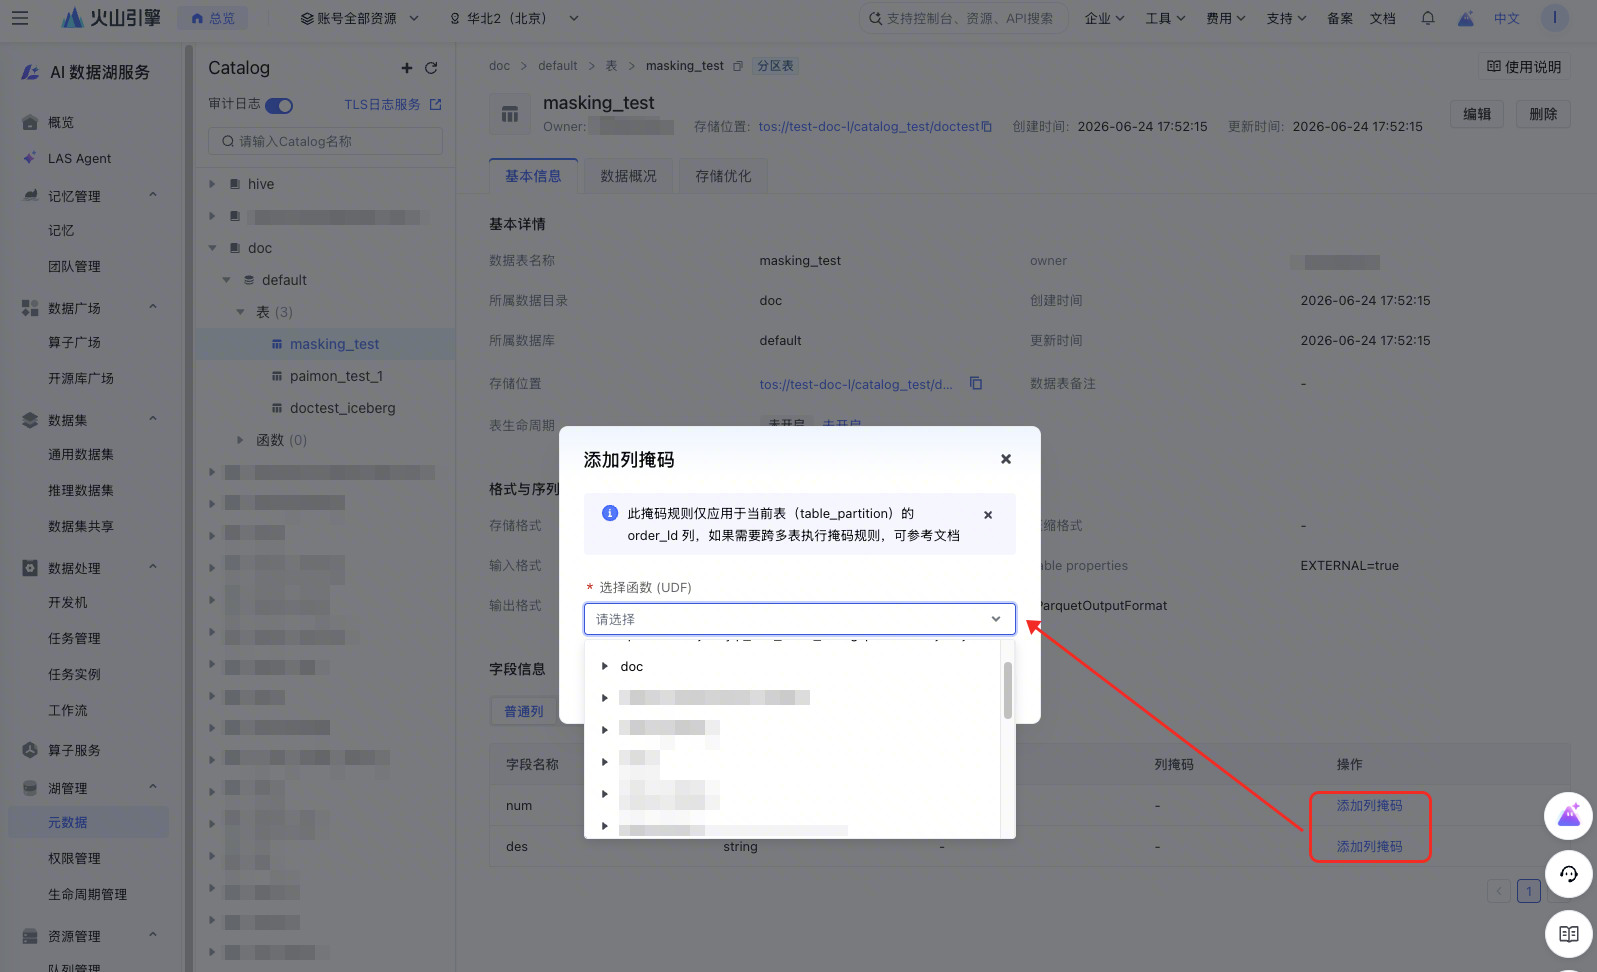Viewport: 1597px width, 972px height.
Task: Close the info alert in dialog
Action: pyautogui.click(x=988, y=515)
